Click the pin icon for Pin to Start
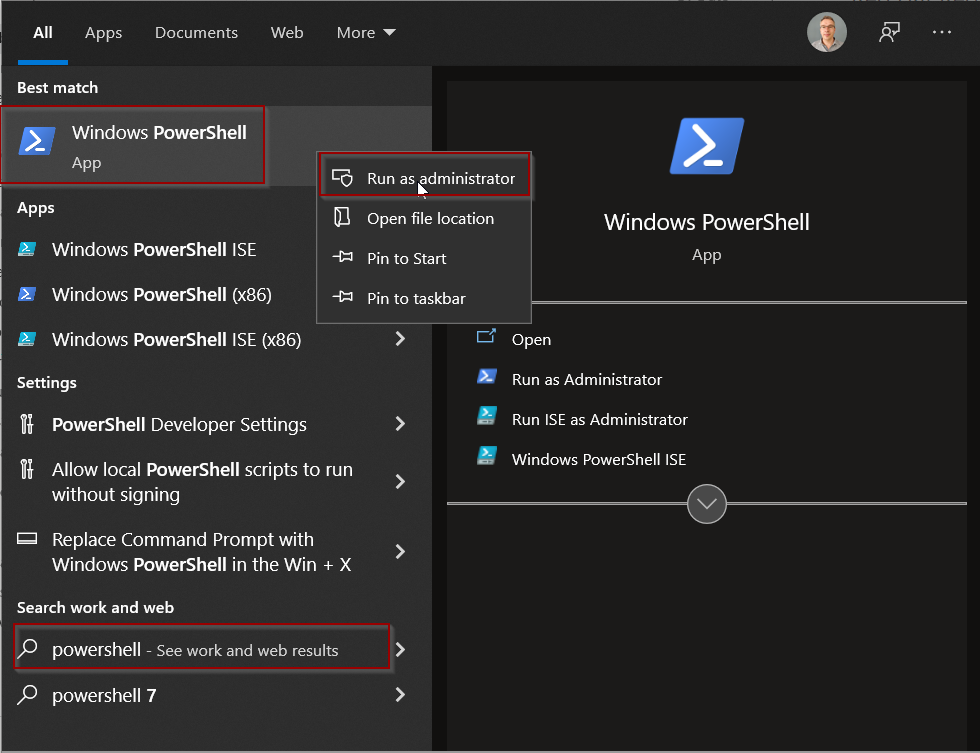980x753 pixels. (342, 257)
